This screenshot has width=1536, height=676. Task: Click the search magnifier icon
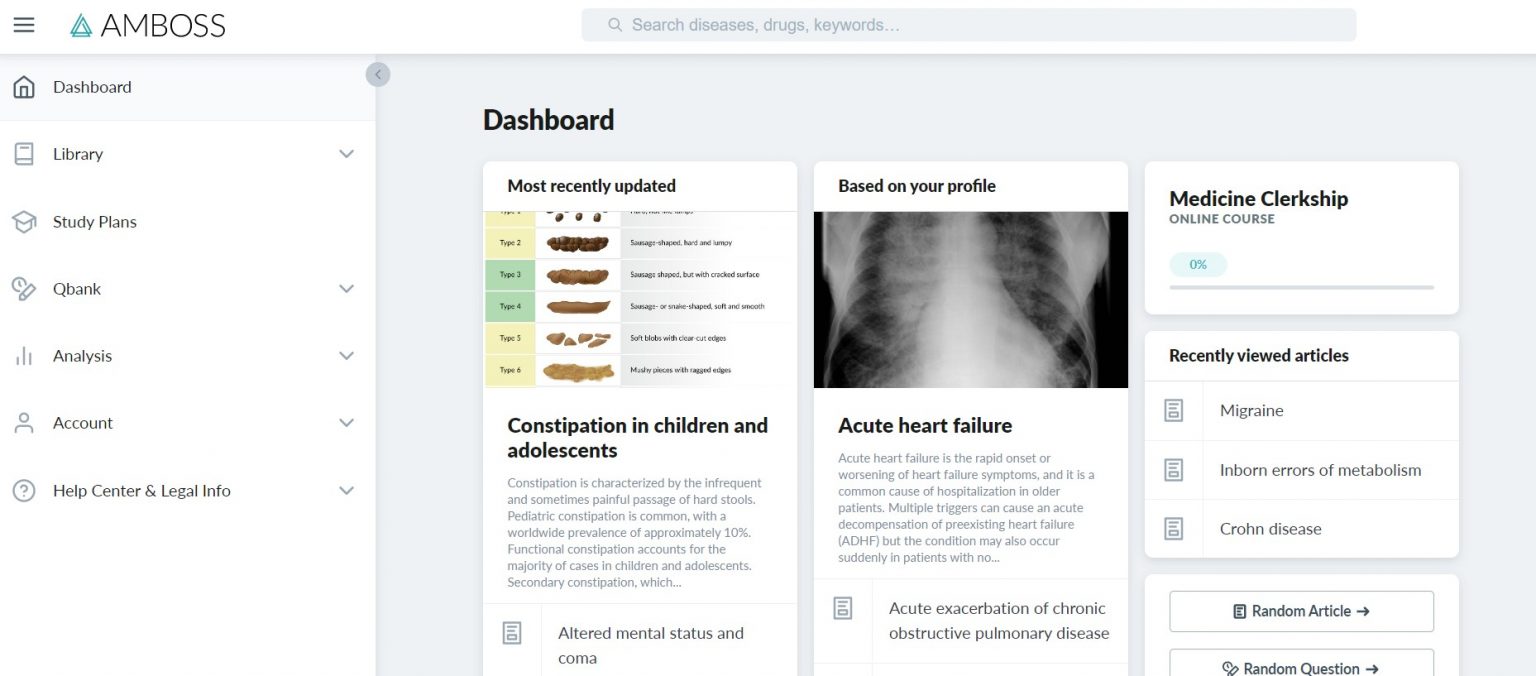pos(614,24)
